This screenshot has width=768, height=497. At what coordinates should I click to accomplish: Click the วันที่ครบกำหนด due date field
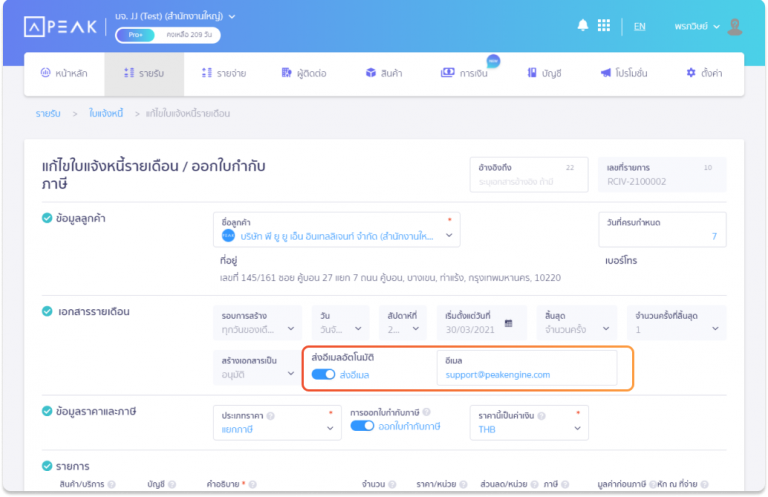click(662, 230)
